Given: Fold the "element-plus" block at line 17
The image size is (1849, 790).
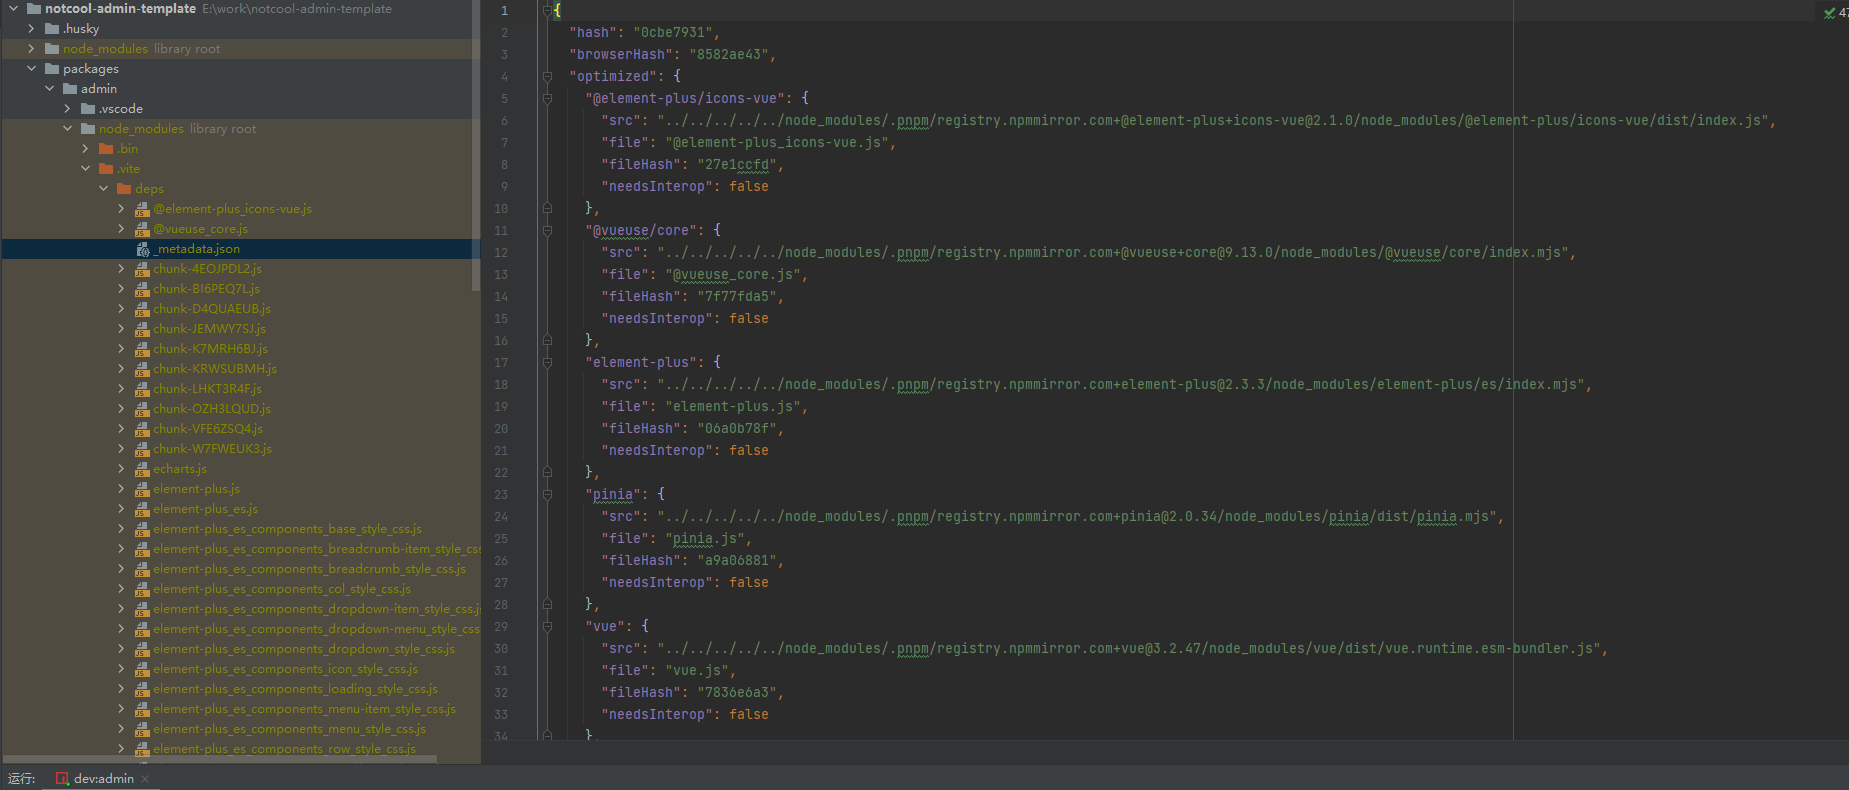Looking at the screenshot, I should pos(547,362).
